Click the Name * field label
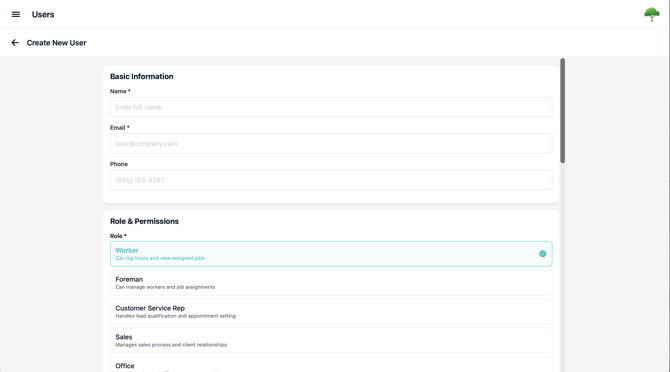The image size is (670, 372). [x=120, y=91]
